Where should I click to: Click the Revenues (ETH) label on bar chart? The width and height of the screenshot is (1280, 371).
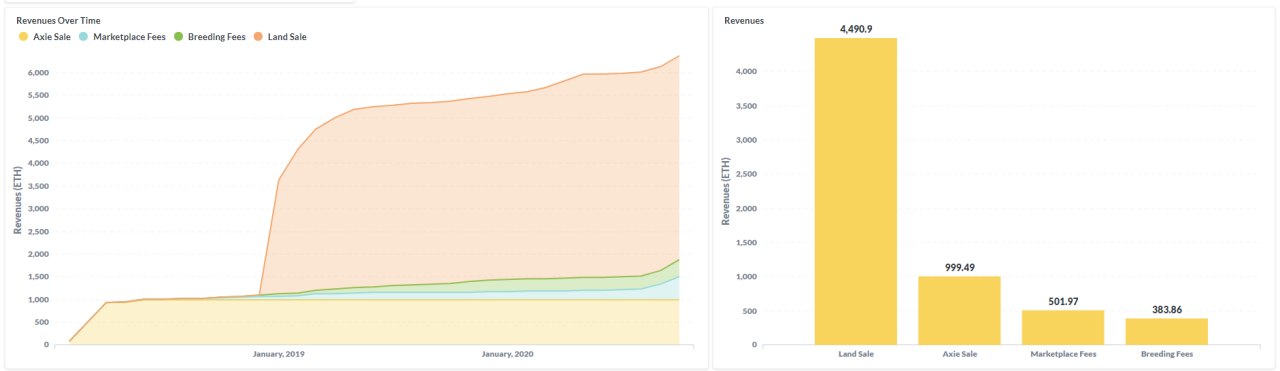727,192
